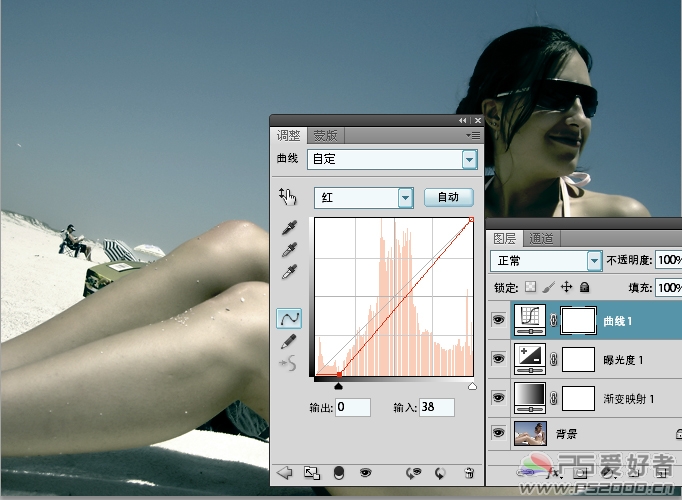Image resolution: width=682 pixels, height=500 pixels.
Task: Hide the 曝光度 1 layer
Action: click(x=498, y=359)
